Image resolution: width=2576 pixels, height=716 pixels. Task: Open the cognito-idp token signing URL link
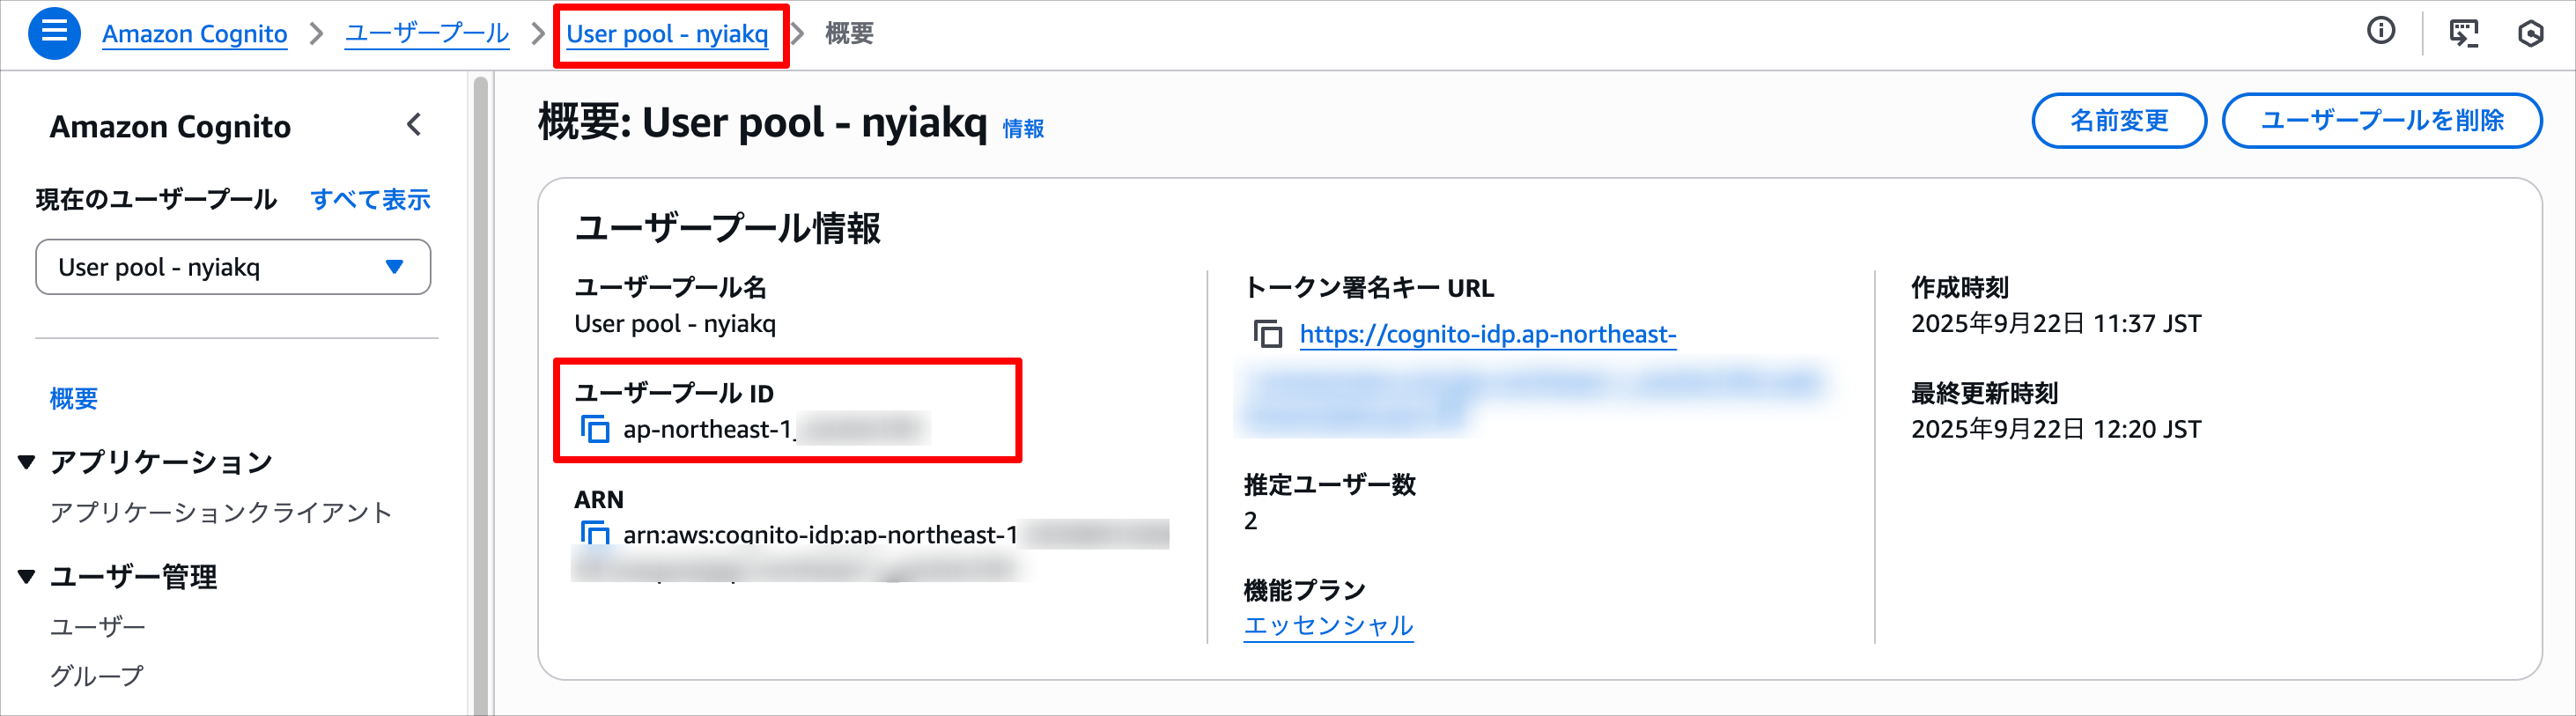pyautogui.click(x=1488, y=334)
